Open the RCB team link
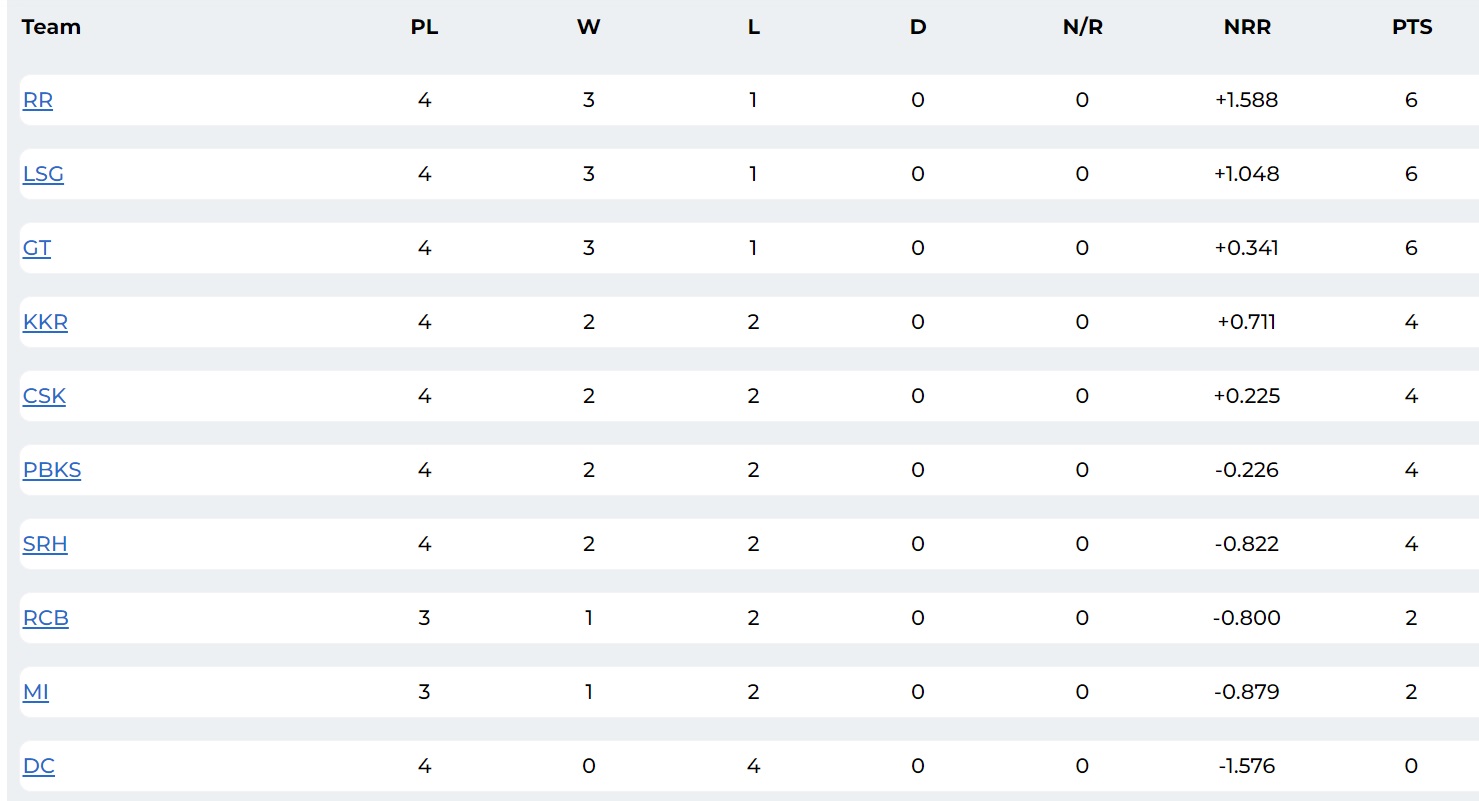1479x801 pixels. point(46,618)
